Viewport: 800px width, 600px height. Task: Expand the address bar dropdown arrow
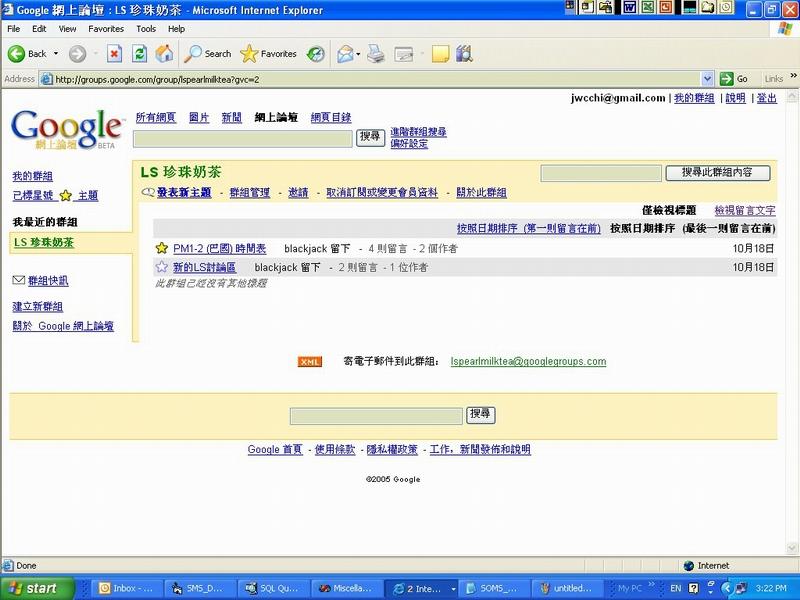[x=707, y=79]
